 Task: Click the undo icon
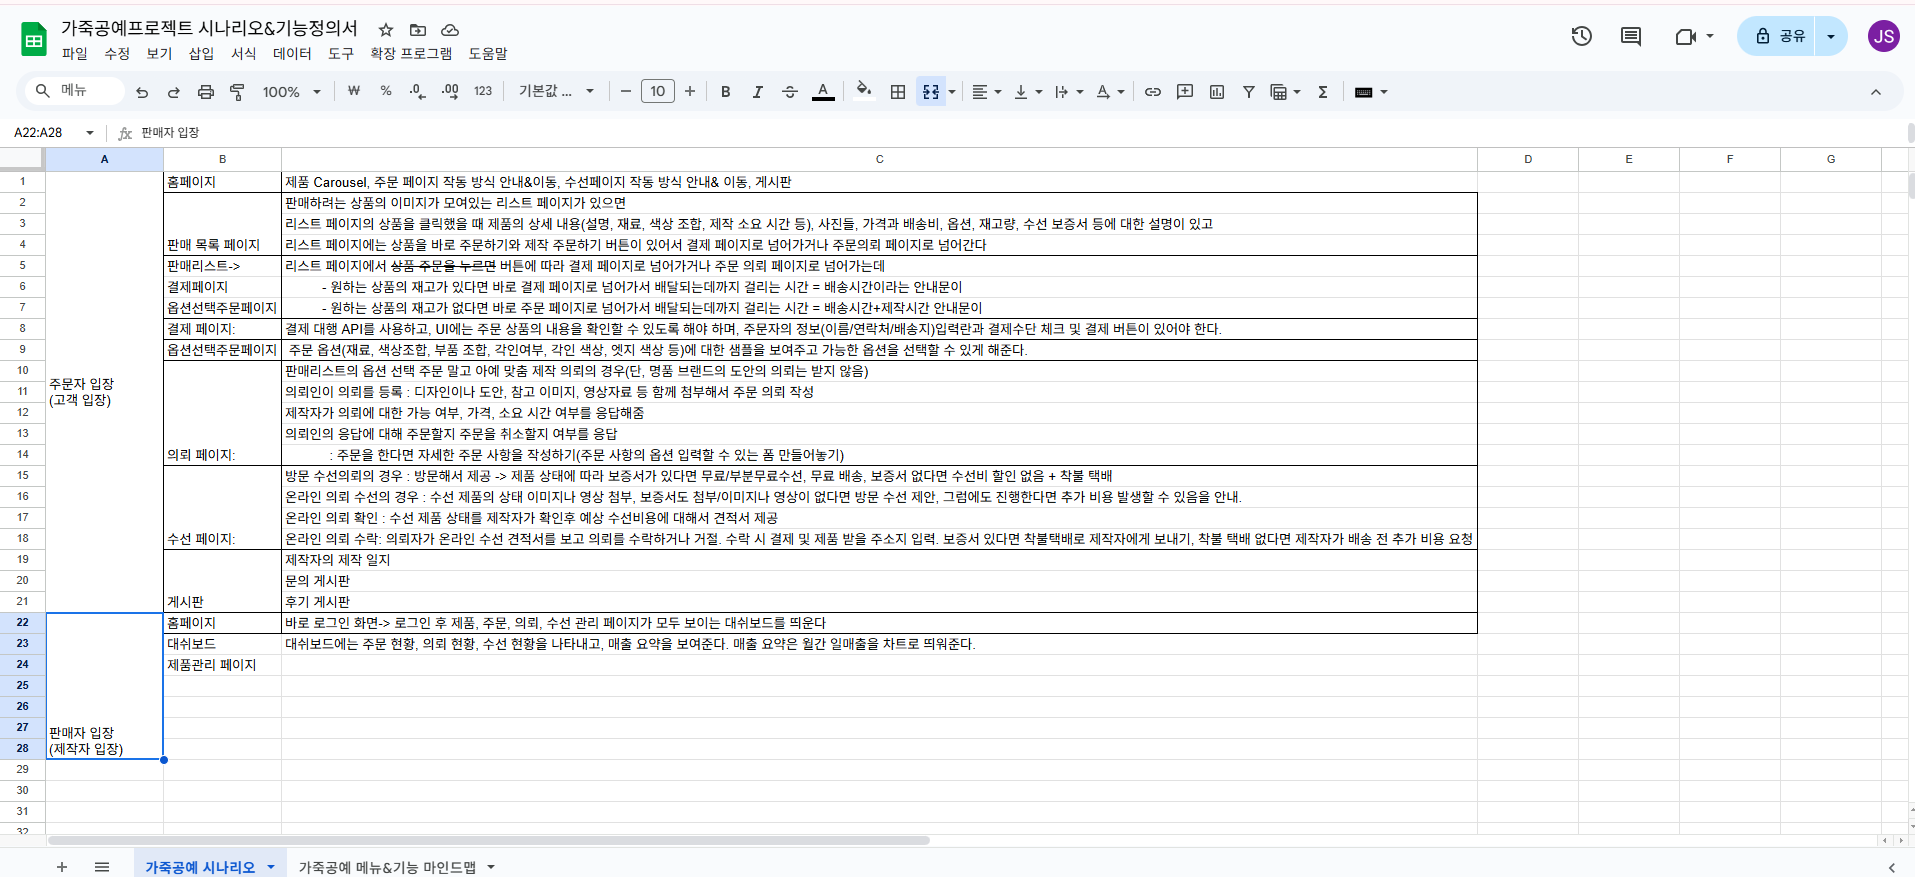142,92
